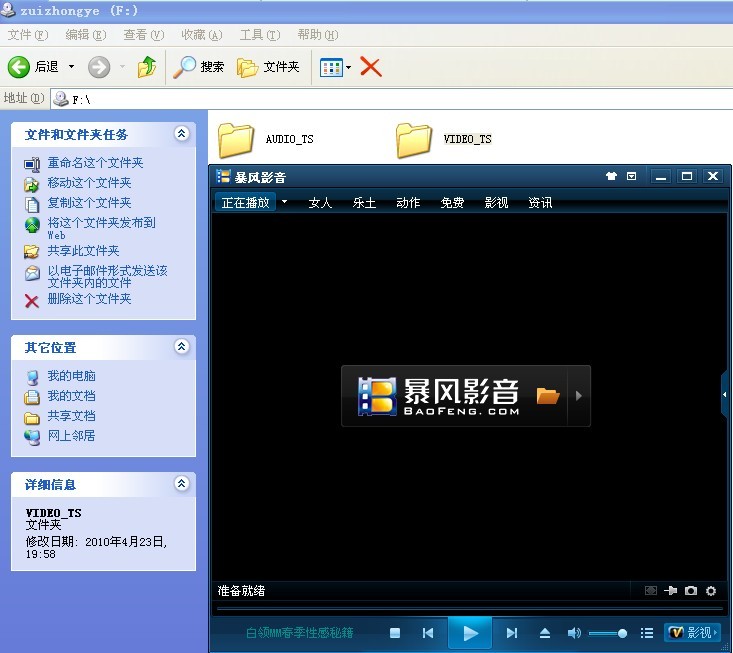Open the Views icon dropdown

[x=335, y=67]
